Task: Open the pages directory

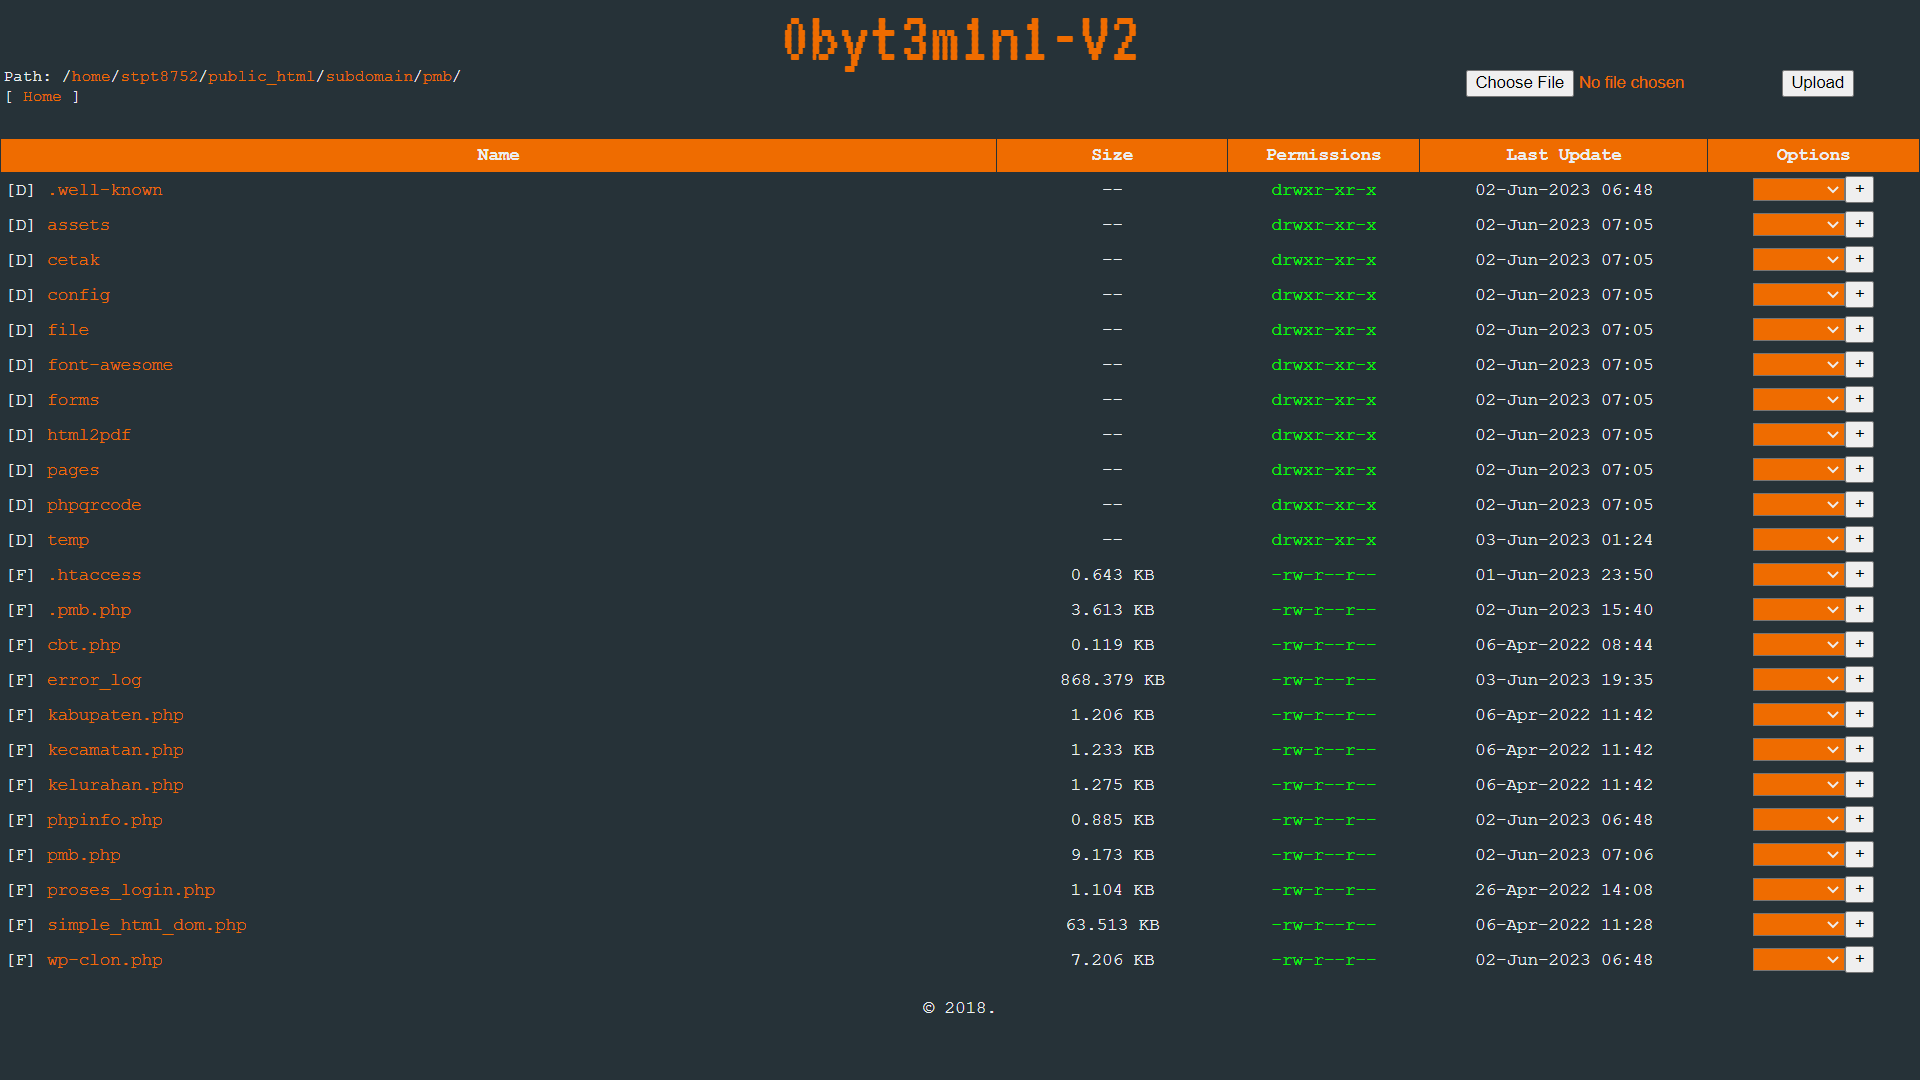Action: [x=73, y=470]
